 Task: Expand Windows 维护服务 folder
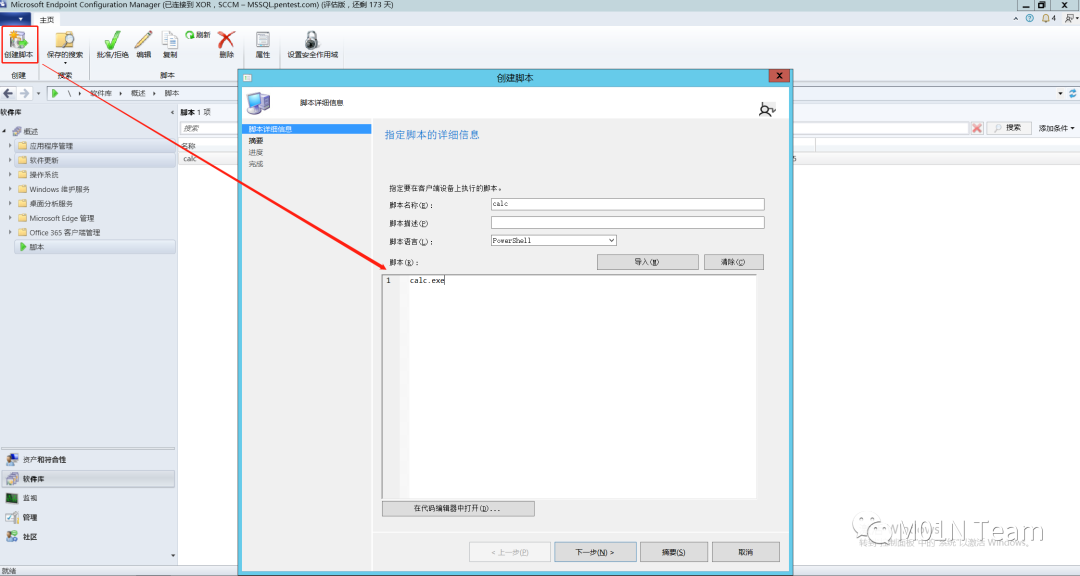click(10, 189)
